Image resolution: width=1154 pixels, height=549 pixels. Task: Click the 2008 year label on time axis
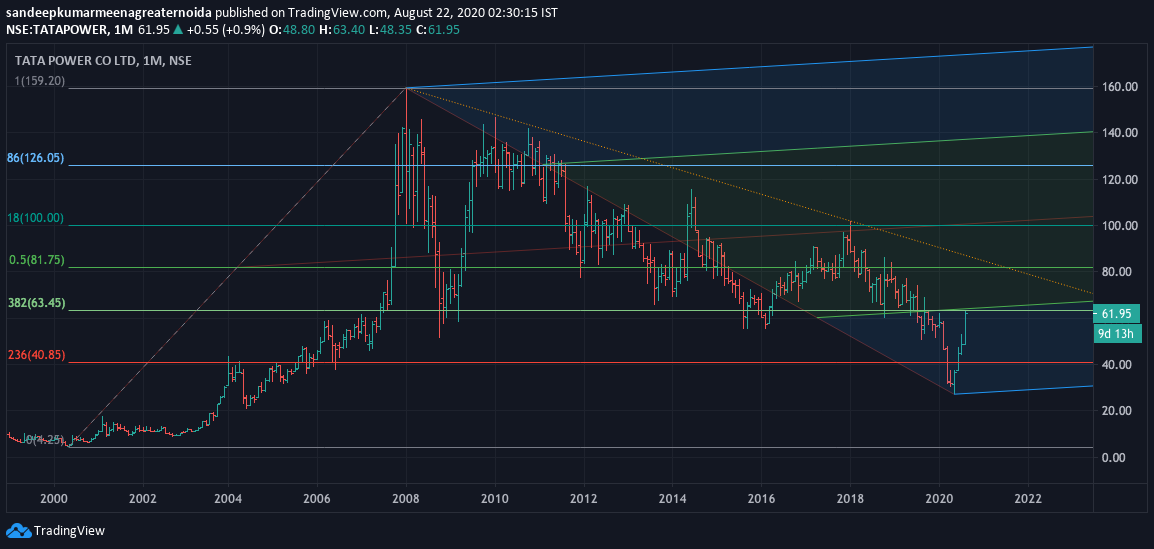(406, 499)
